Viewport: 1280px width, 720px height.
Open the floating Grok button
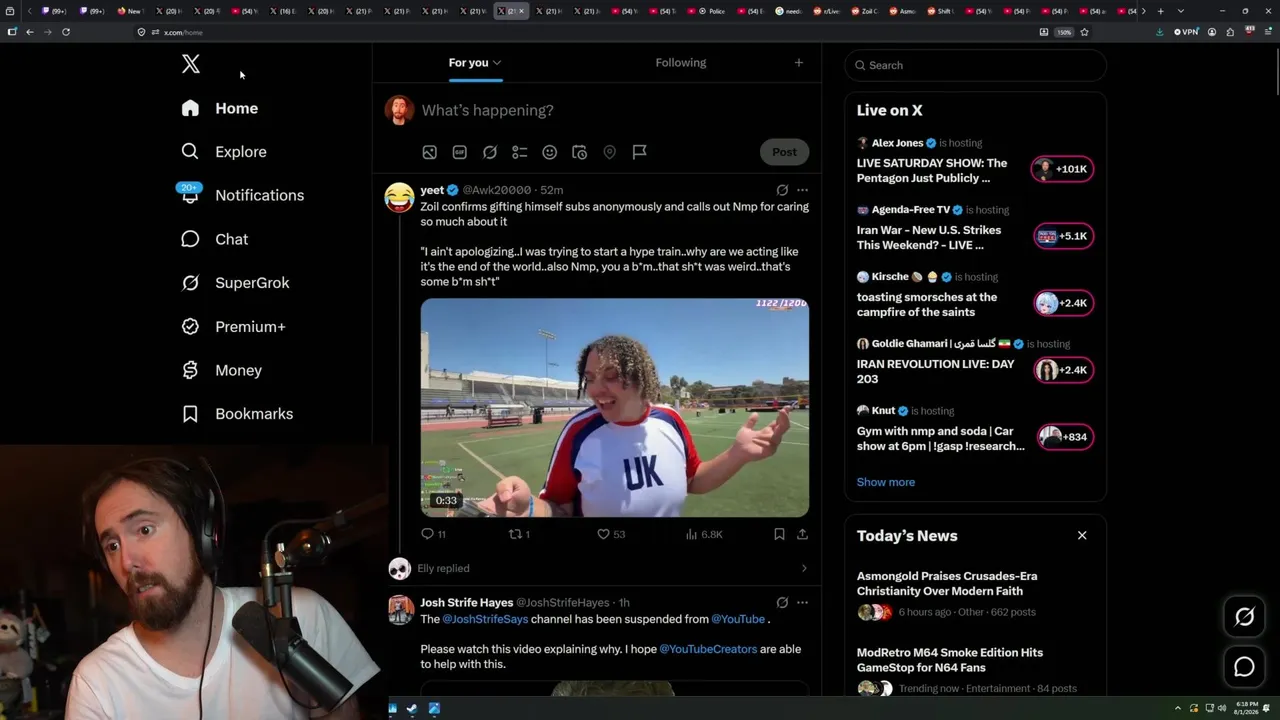pos(1244,617)
